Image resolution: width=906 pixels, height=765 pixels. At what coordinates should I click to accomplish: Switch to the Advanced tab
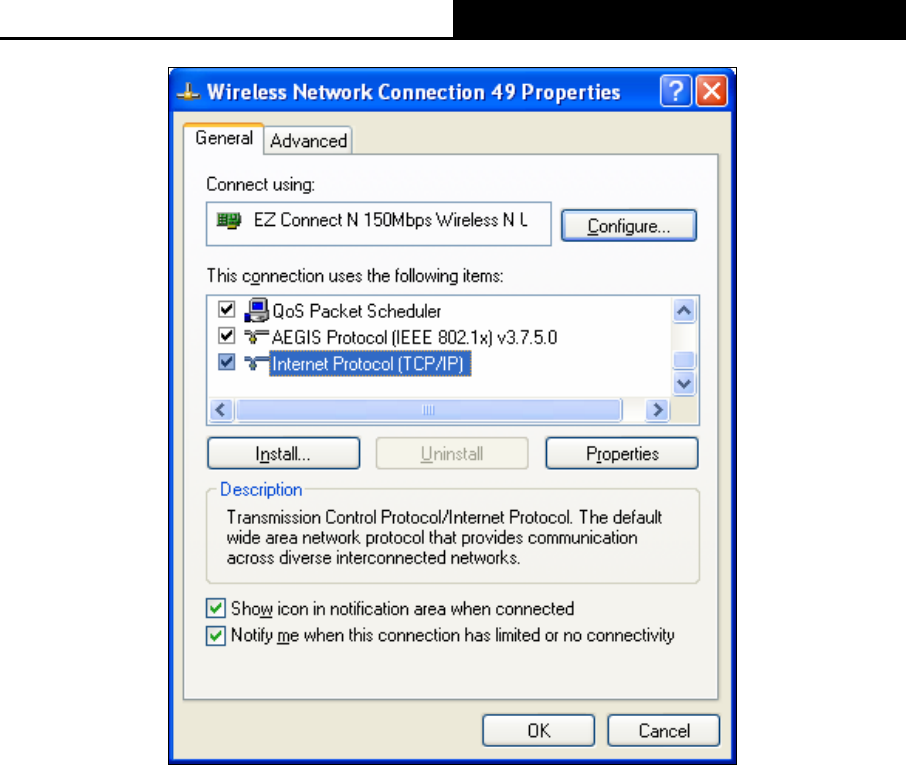click(x=308, y=140)
